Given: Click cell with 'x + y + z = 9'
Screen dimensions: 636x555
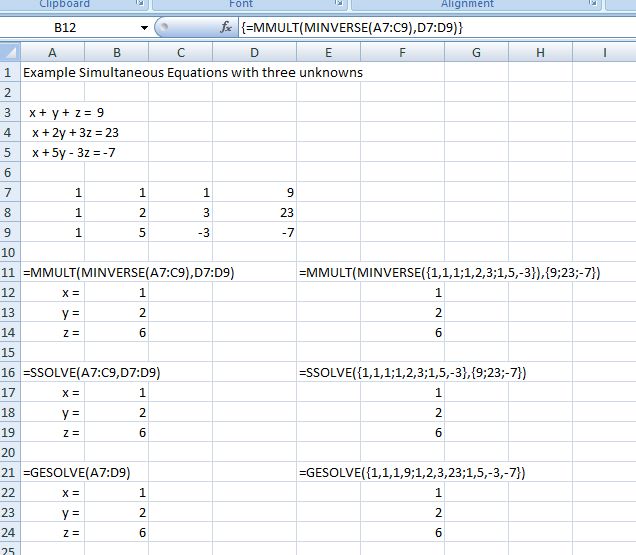Looking at the screenshot, I should (67, 112).
